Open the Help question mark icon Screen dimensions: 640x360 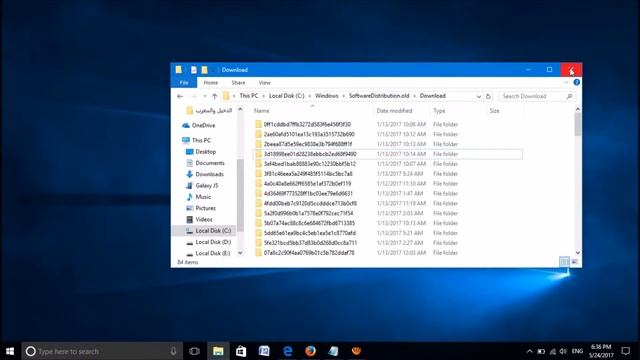(x=577, y=82)
